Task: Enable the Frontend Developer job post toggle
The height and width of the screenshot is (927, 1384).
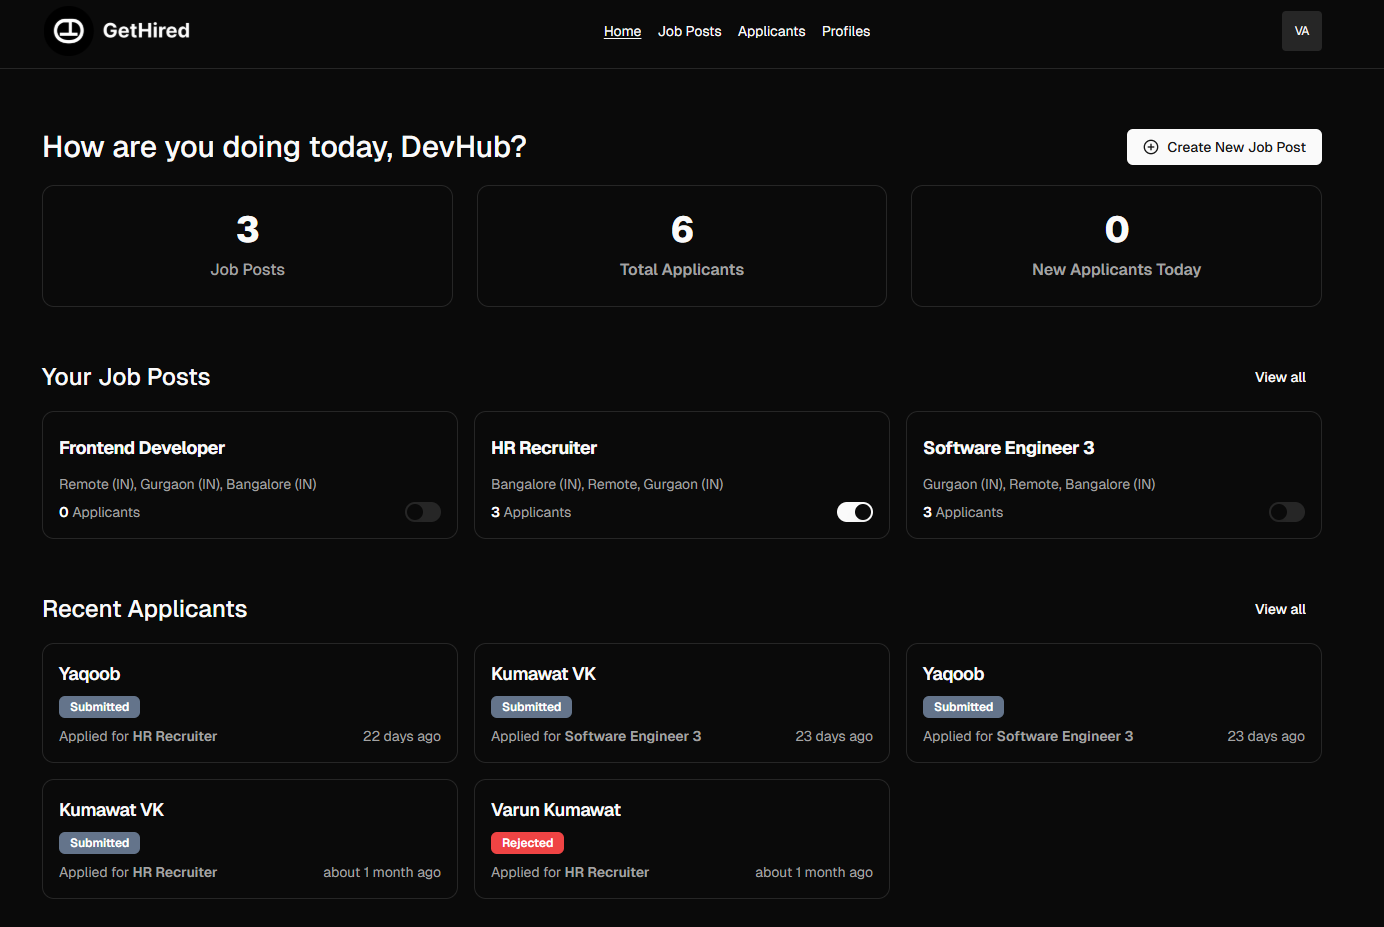Action: [x=423, y=511]
